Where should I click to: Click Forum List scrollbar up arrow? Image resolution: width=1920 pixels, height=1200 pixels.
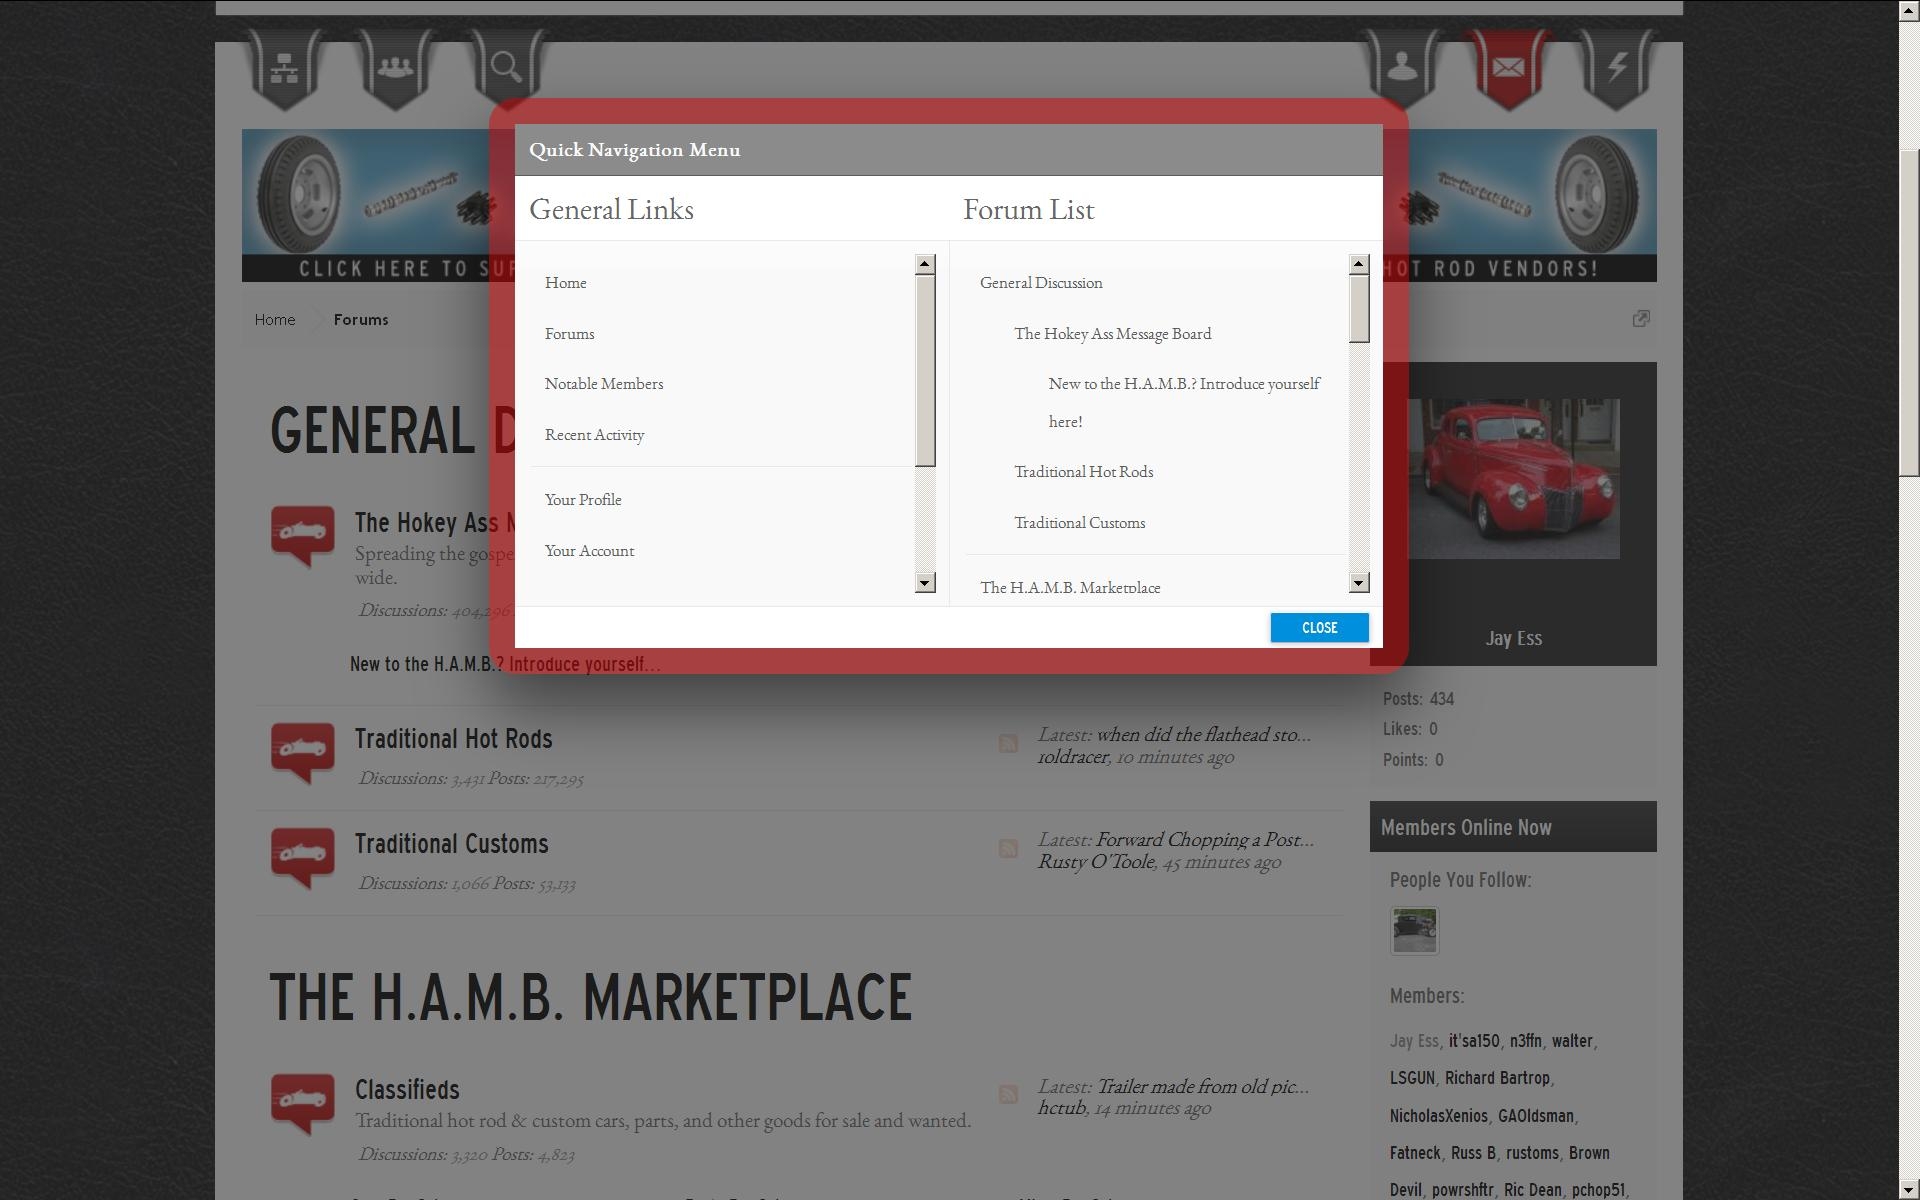(x=1358, y=264)
